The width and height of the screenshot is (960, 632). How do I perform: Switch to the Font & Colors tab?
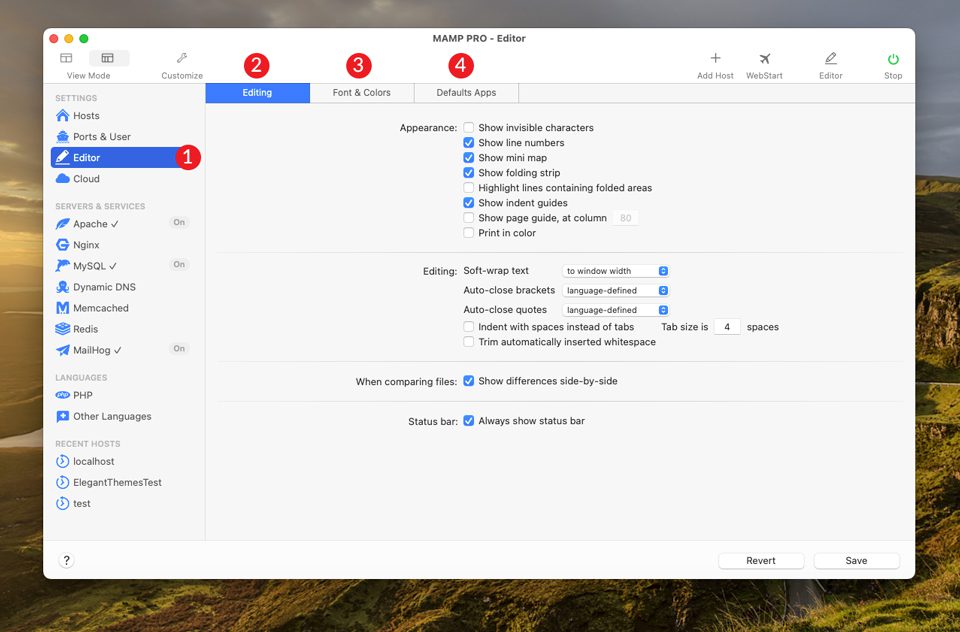(361, 91)
